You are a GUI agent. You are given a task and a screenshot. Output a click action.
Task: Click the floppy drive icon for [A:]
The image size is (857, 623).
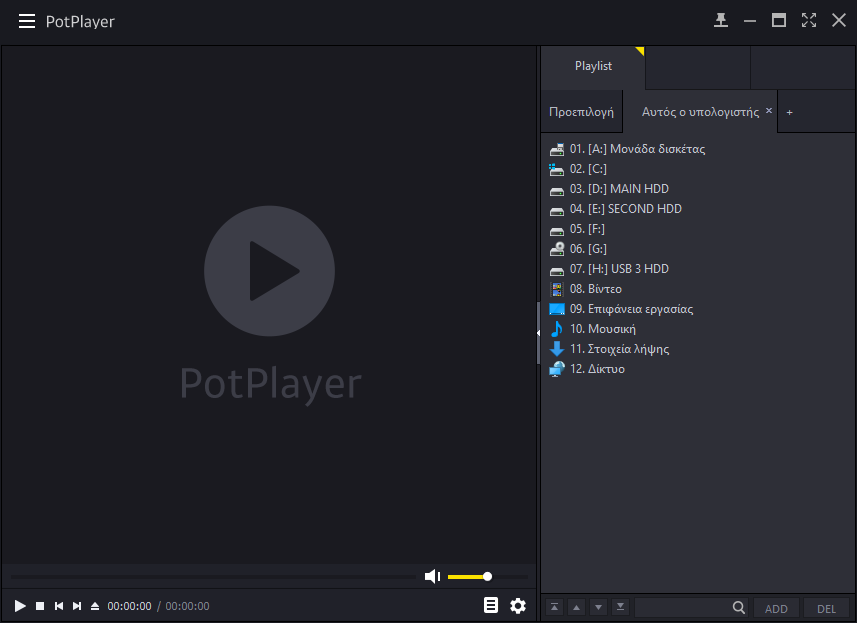(x=556, y=149)
